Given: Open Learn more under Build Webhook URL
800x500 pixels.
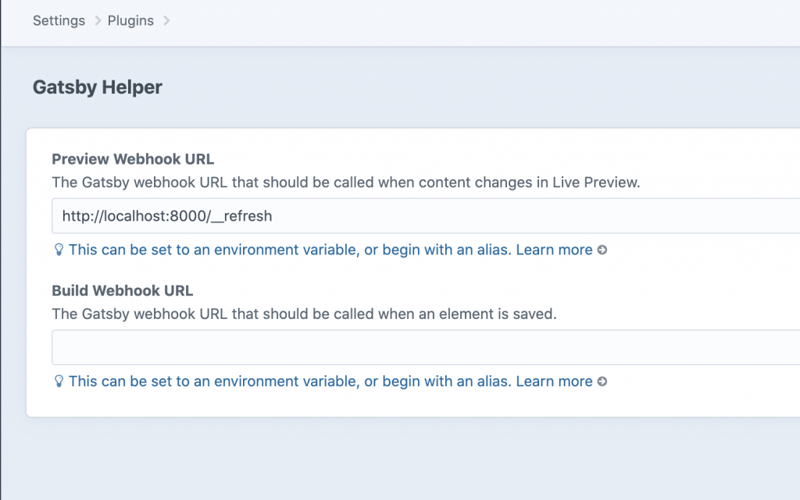Looking at the screenshot, I should pyautogui.click(x=554, y=381).
